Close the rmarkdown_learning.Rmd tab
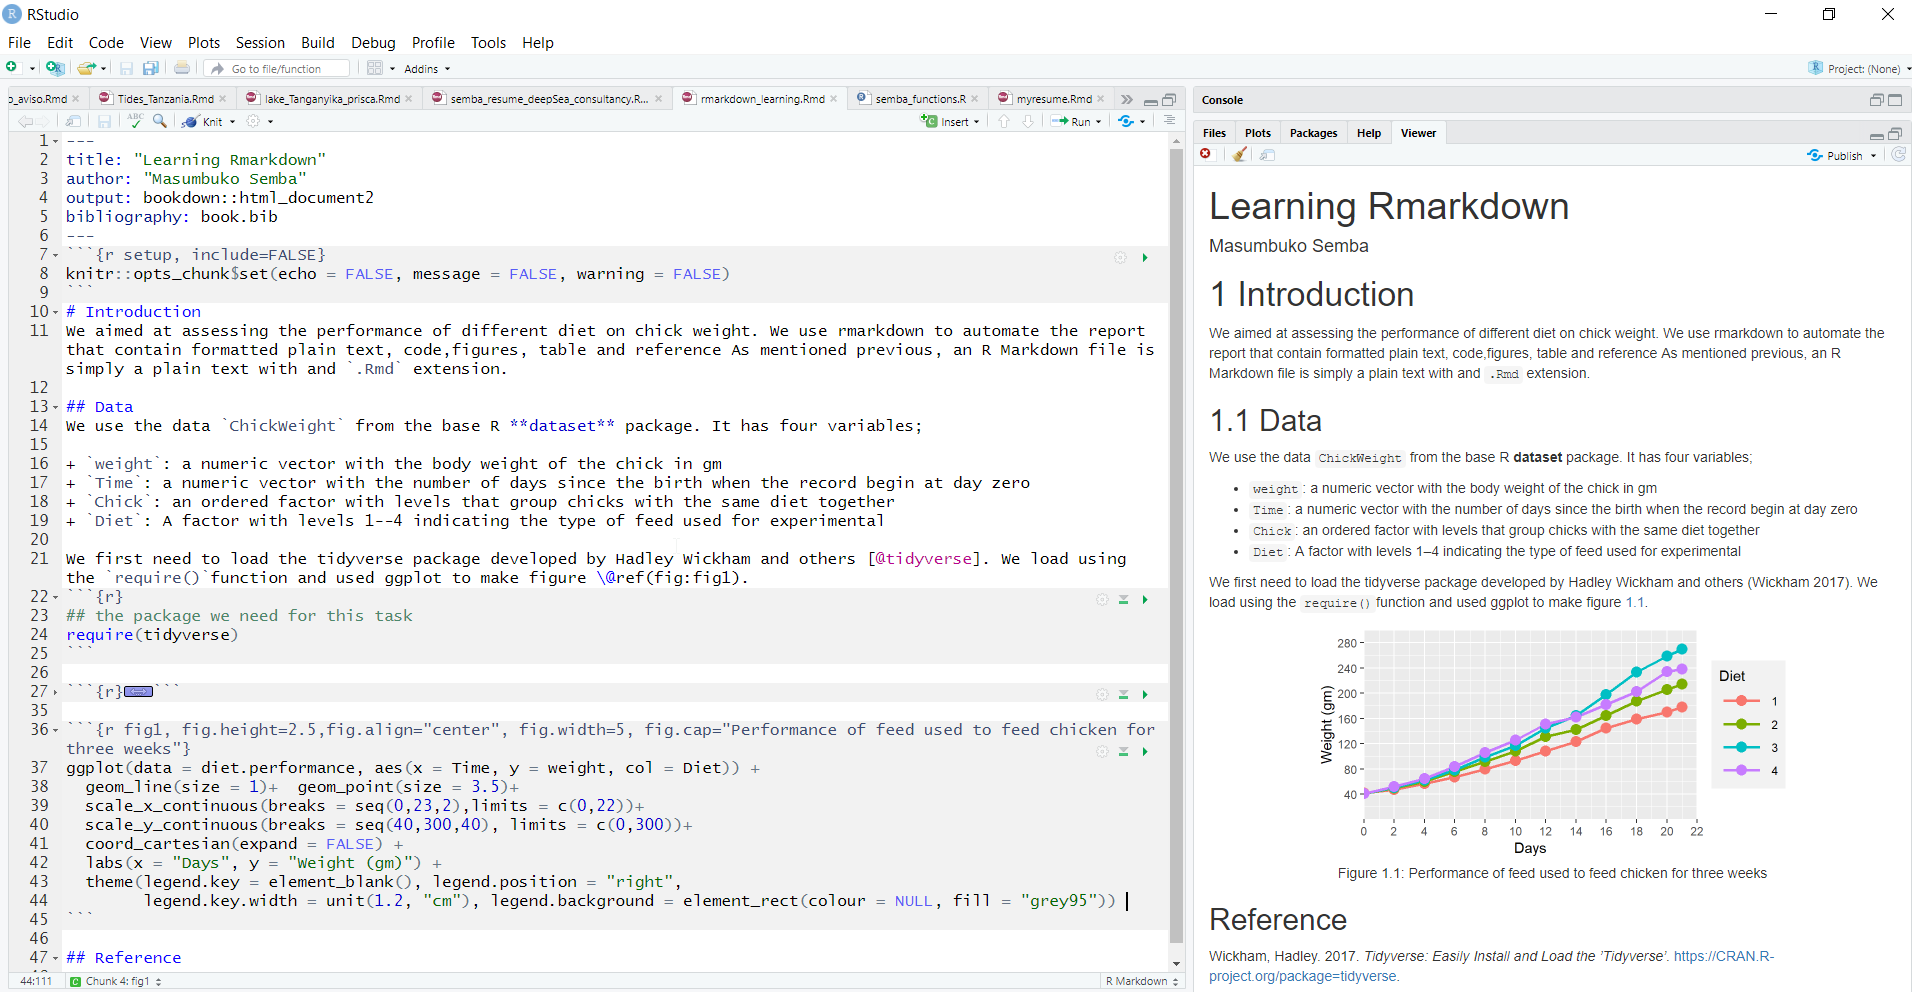Viewport: 1912px width, 992px height. point(834,99)
